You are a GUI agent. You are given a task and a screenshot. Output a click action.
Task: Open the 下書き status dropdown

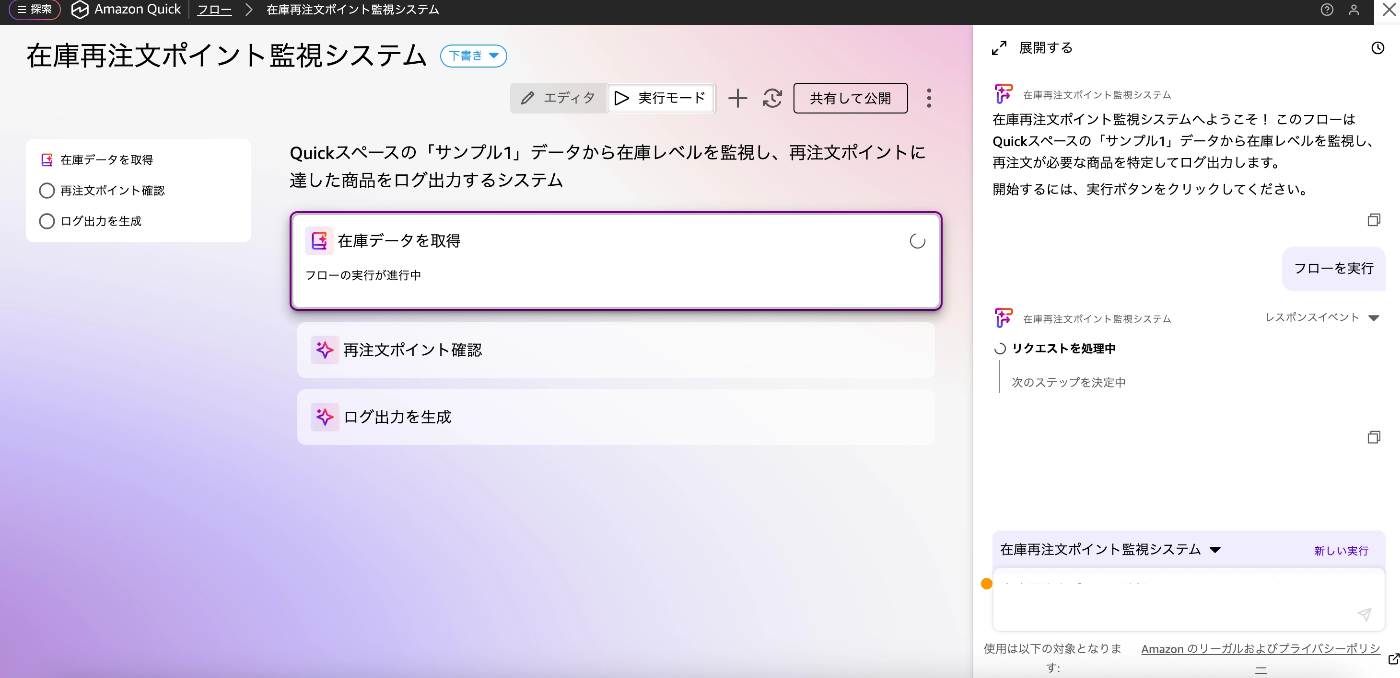coord(474,56)
